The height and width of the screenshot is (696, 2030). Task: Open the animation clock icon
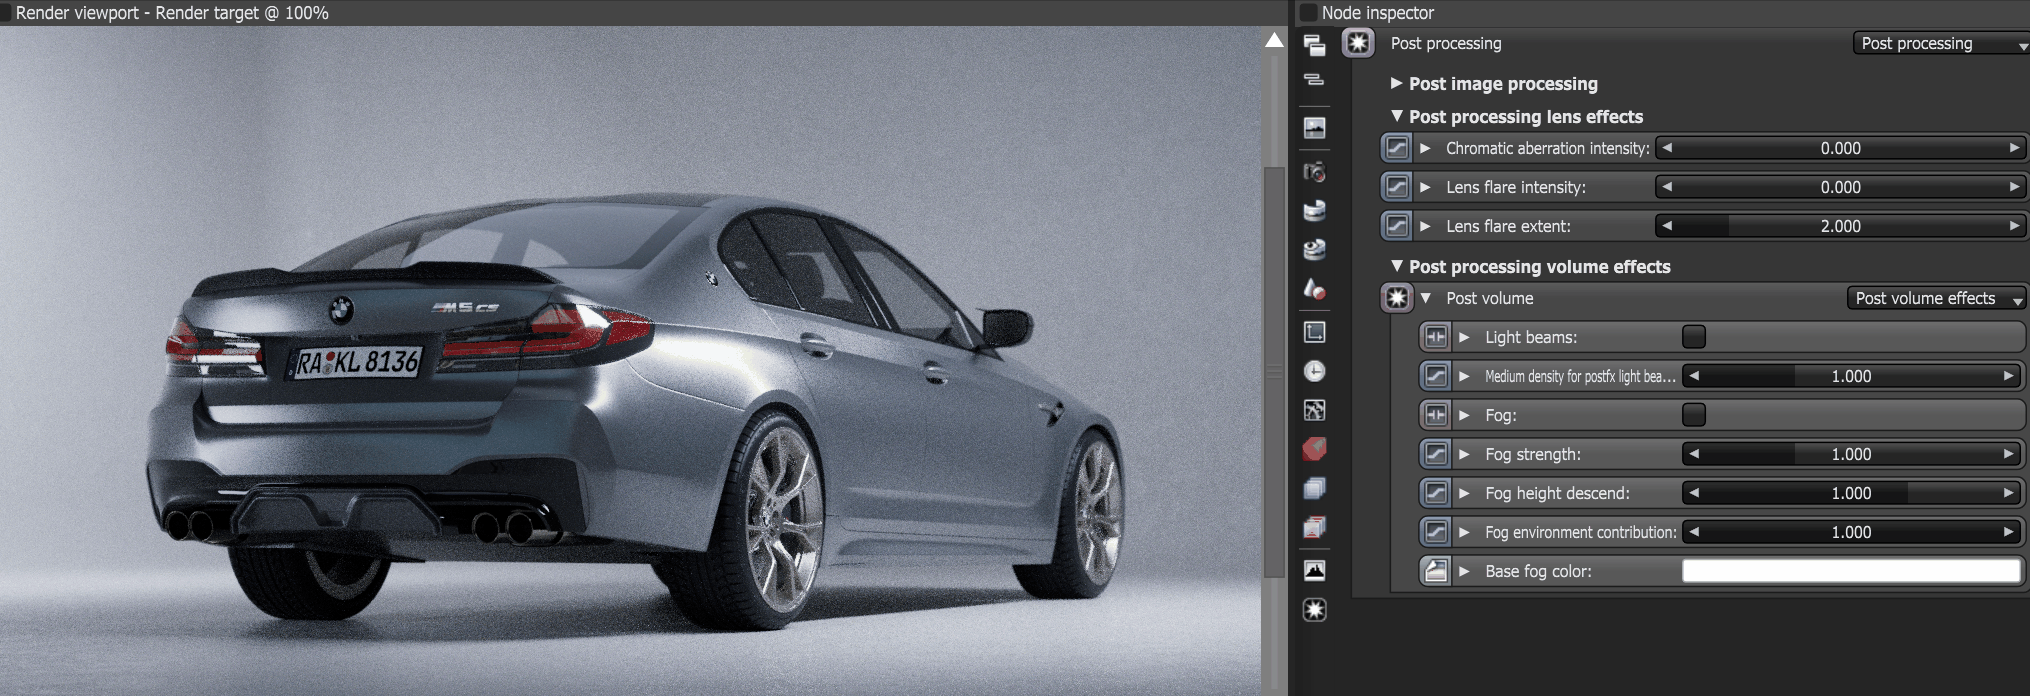click(1314, 371)
